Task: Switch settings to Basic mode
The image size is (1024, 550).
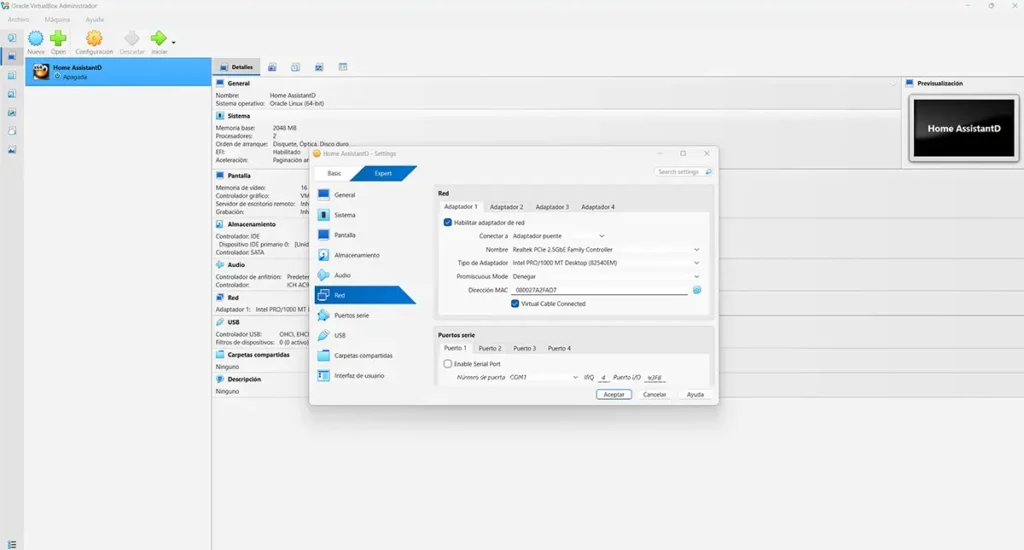Action: pos(334,174)
